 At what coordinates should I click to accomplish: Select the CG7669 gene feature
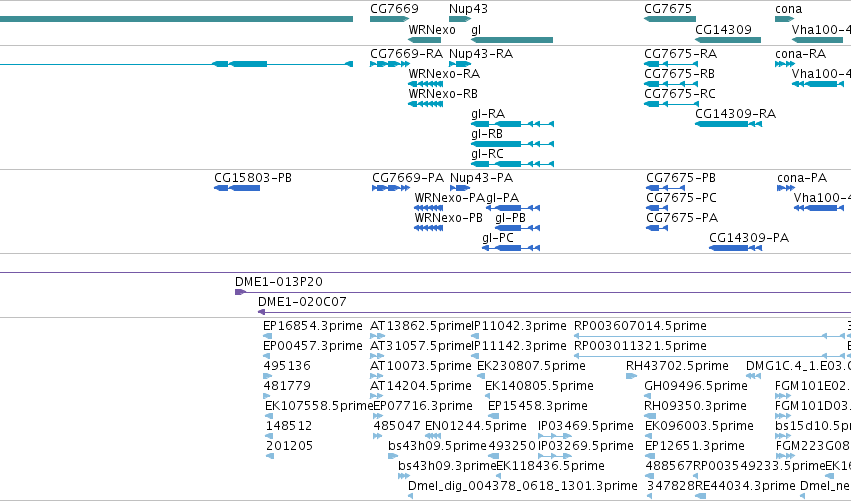pos(389,19)
